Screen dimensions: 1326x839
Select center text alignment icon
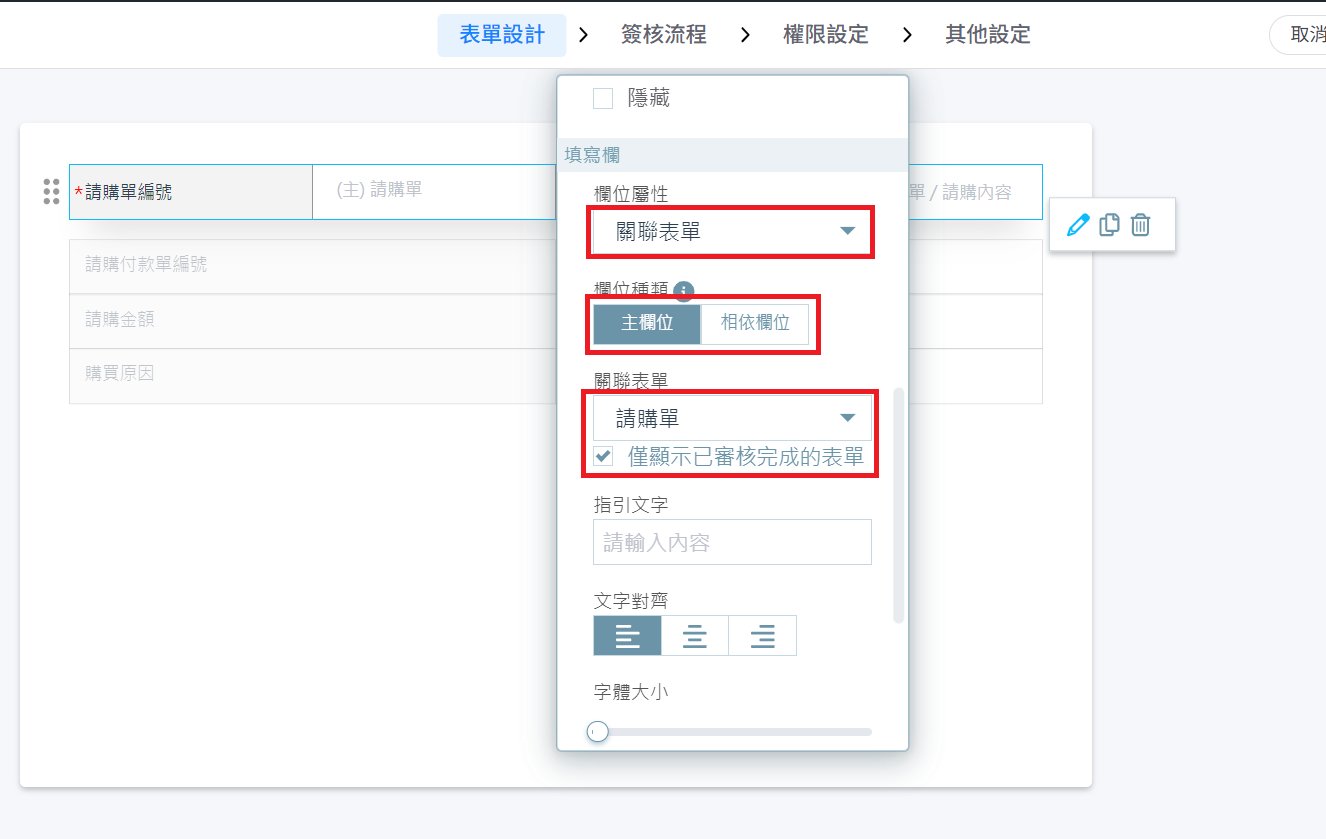point(695,635)
